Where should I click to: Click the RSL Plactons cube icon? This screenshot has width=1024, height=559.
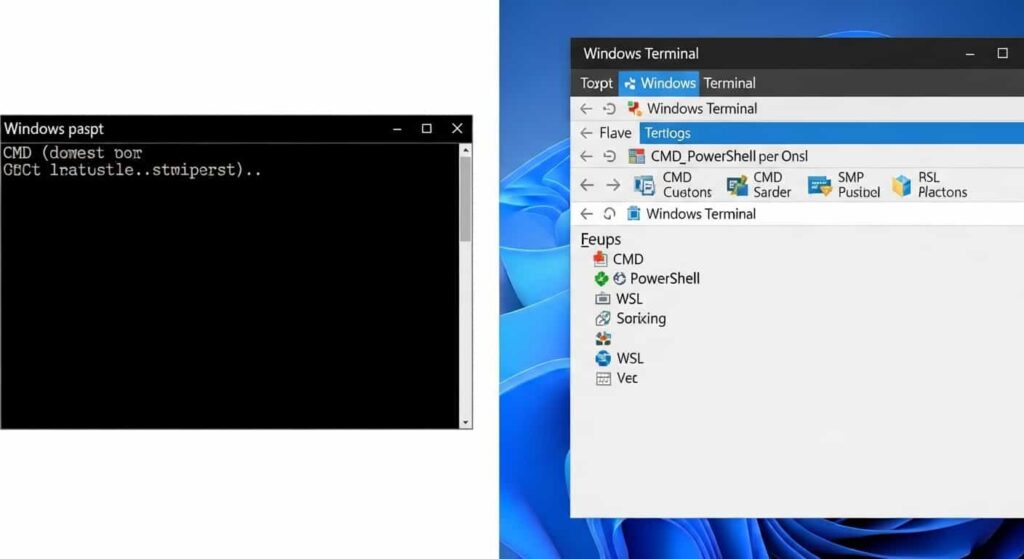901,185
